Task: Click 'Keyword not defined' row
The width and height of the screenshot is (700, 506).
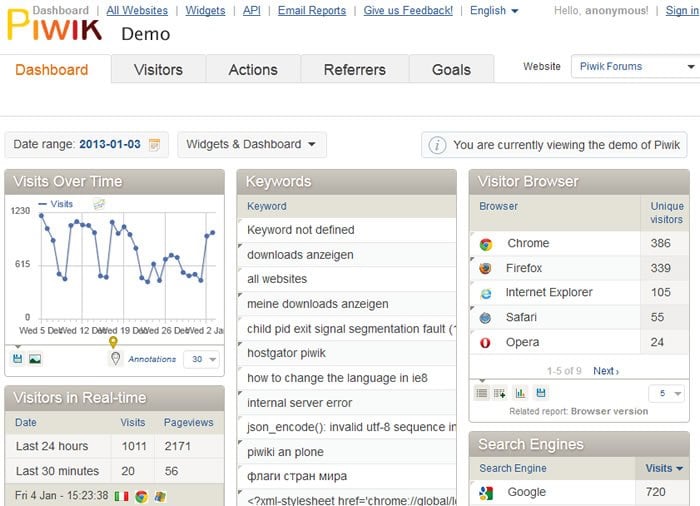Action: 347,230
